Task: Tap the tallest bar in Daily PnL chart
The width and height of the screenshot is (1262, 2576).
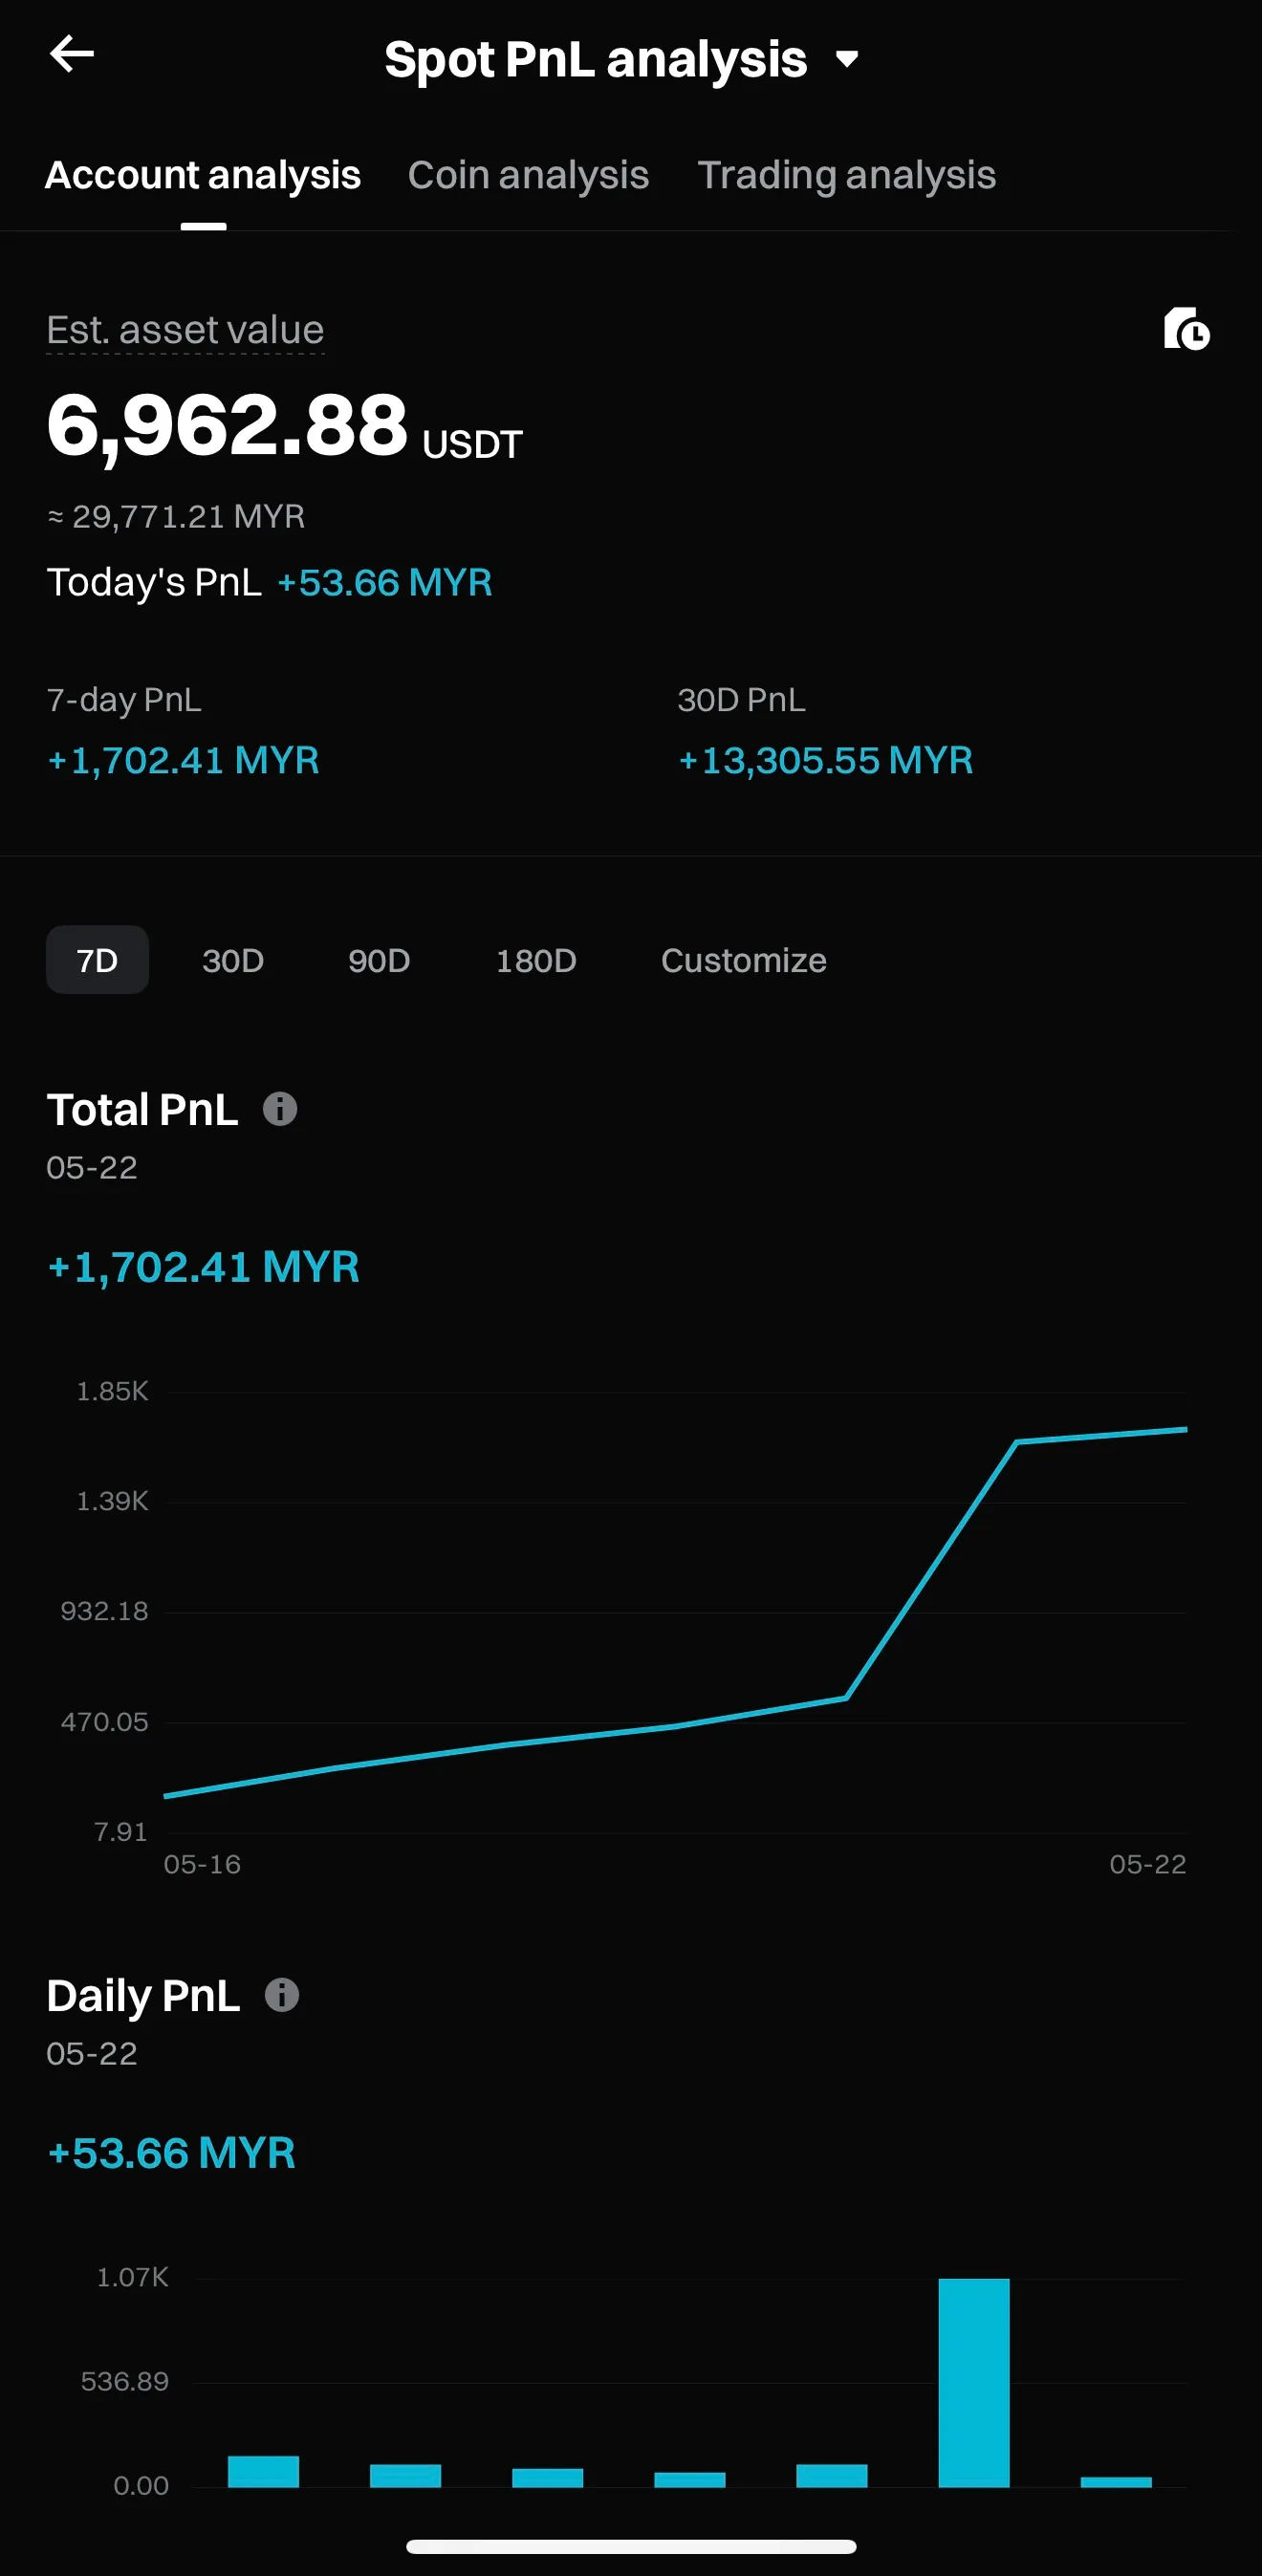Action: [973, 2382]
